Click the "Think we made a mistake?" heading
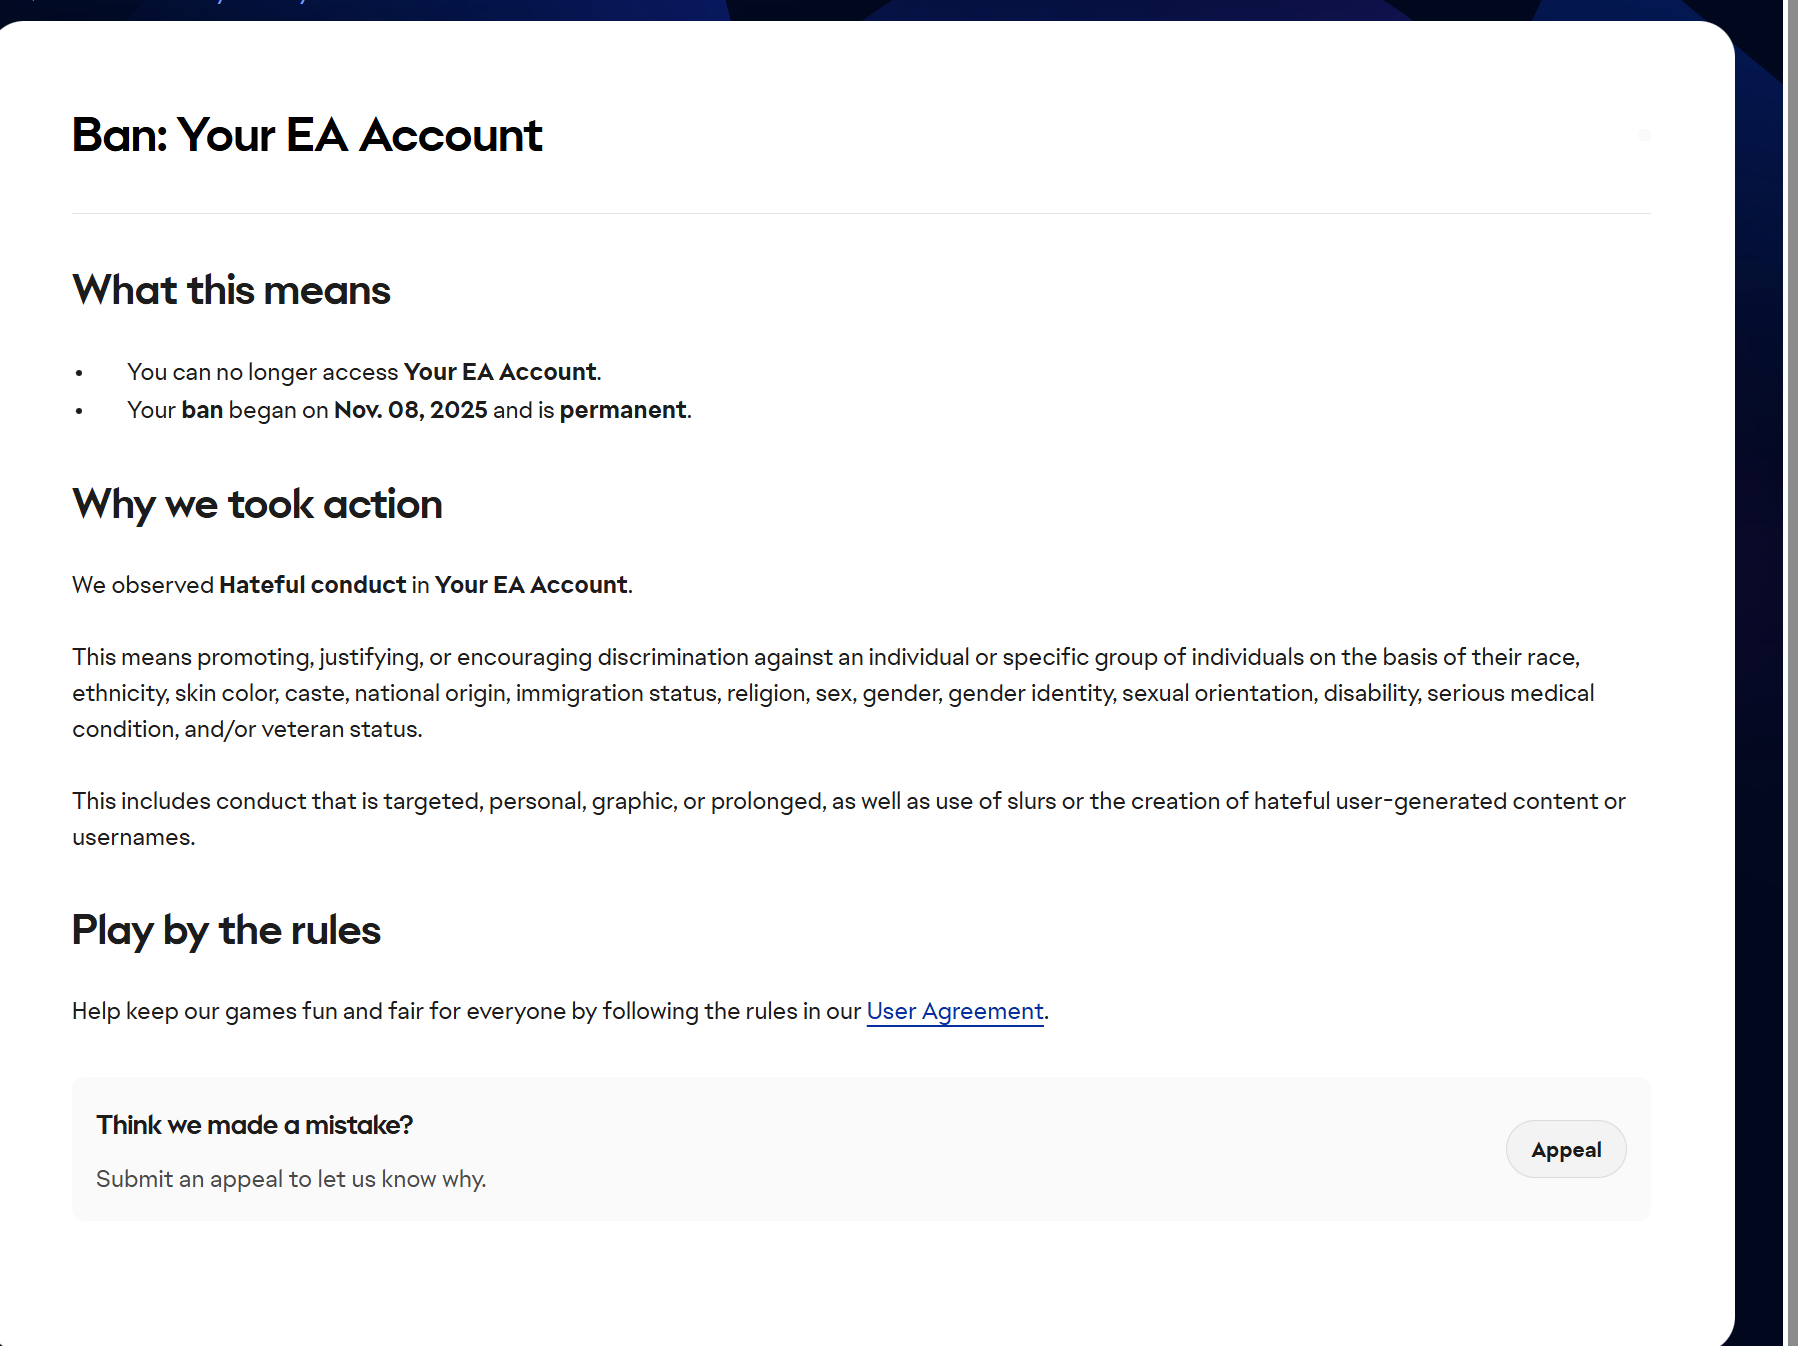 pyautogui.click(x=254, y=1125)
